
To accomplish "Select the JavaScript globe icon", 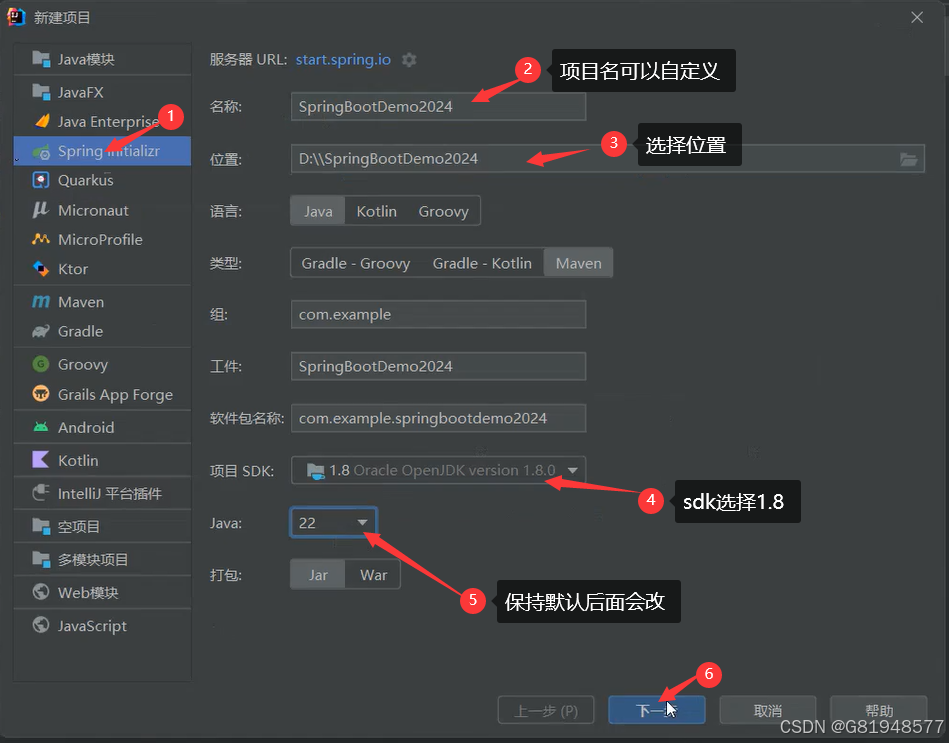I will [41, 624].
